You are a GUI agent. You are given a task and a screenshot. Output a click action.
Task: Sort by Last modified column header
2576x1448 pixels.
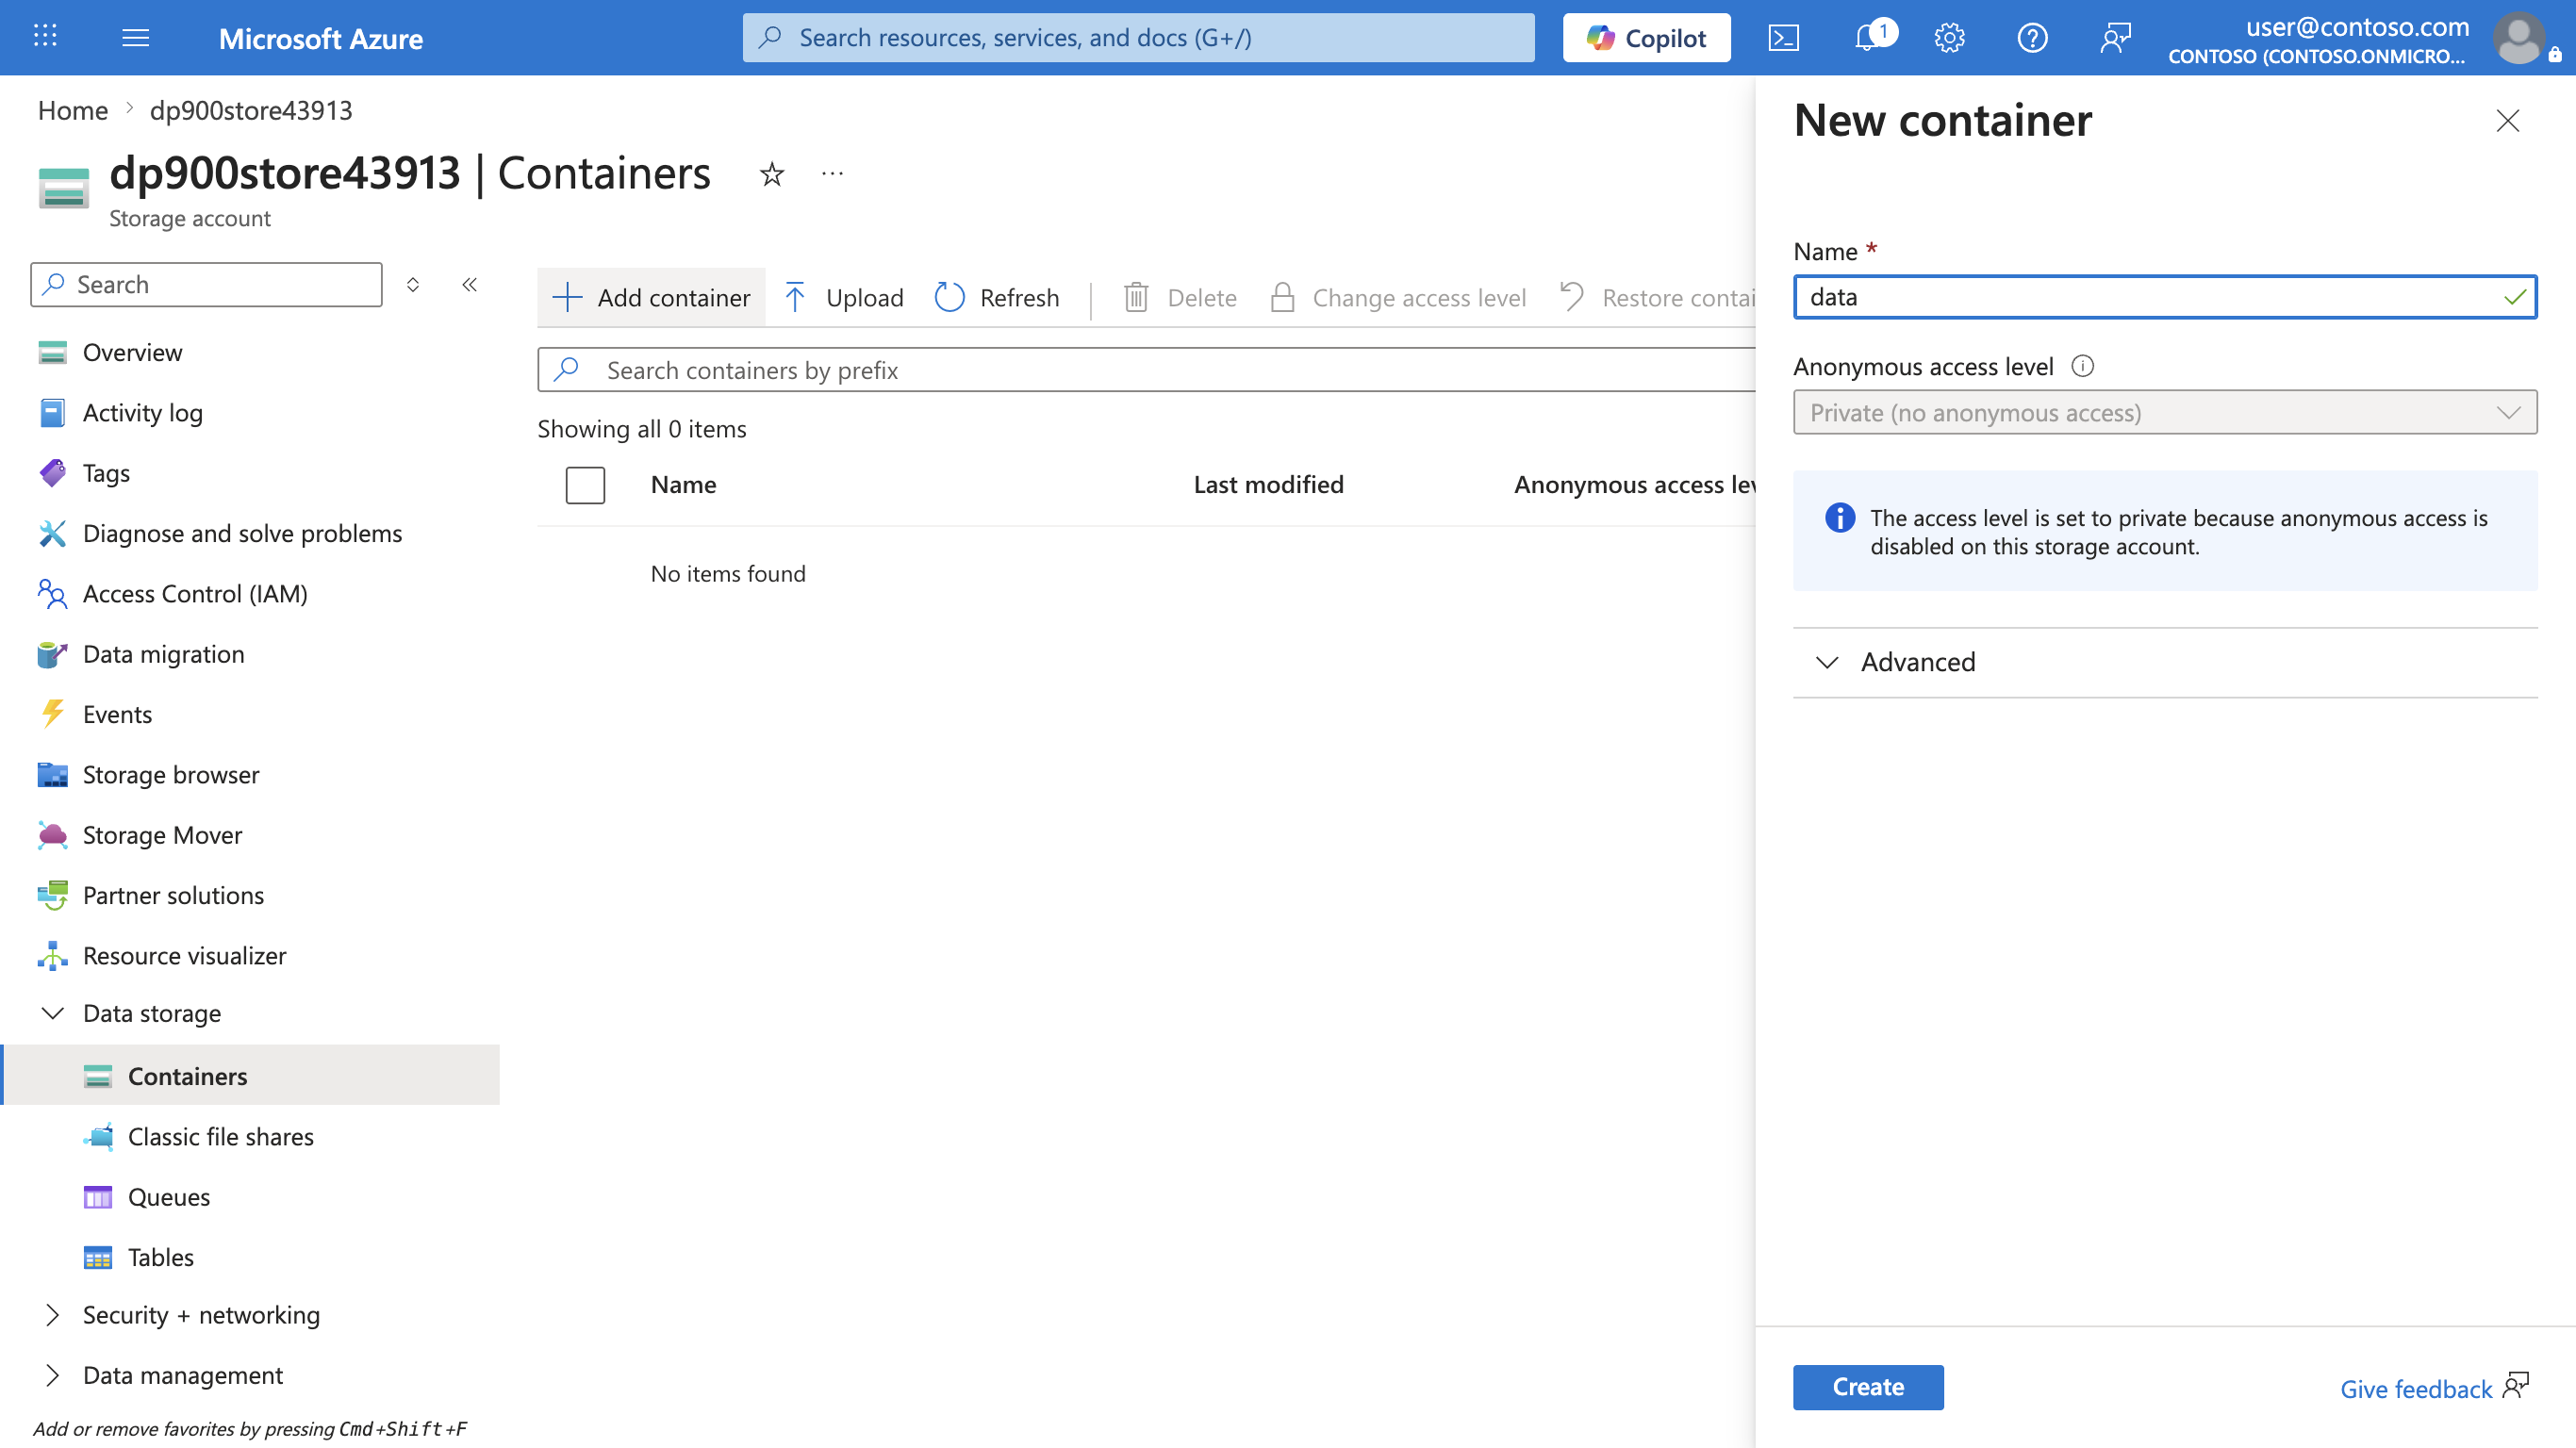1268,485
